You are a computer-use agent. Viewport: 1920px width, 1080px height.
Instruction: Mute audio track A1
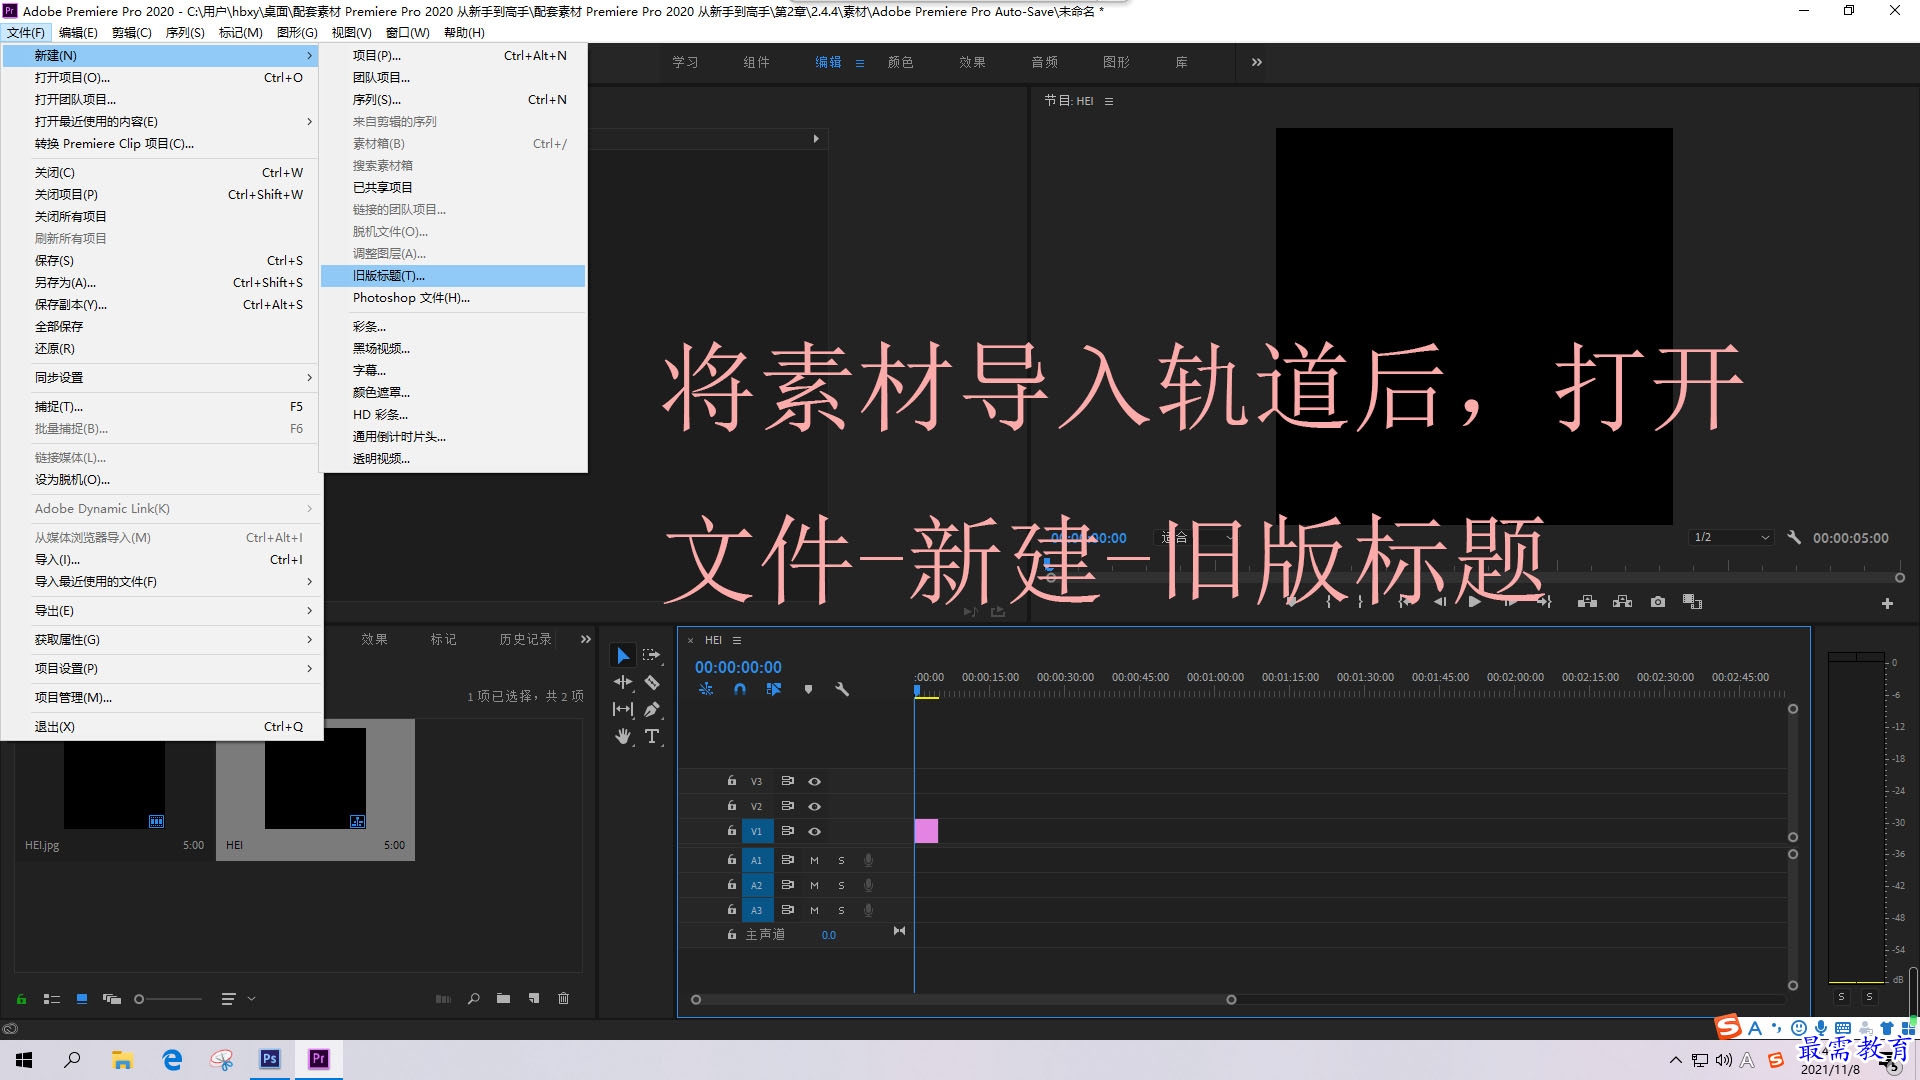814,860
